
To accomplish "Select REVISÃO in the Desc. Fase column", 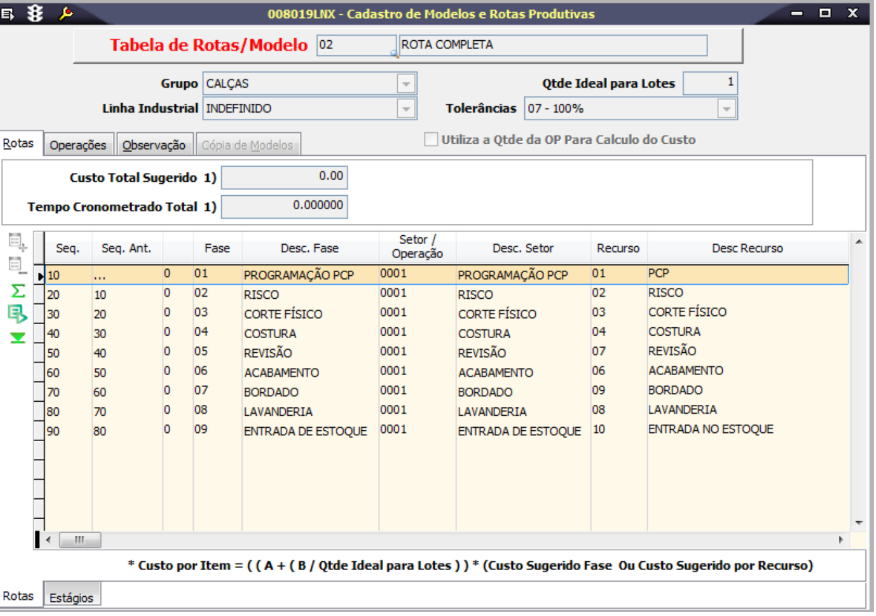I will [268, 354].
